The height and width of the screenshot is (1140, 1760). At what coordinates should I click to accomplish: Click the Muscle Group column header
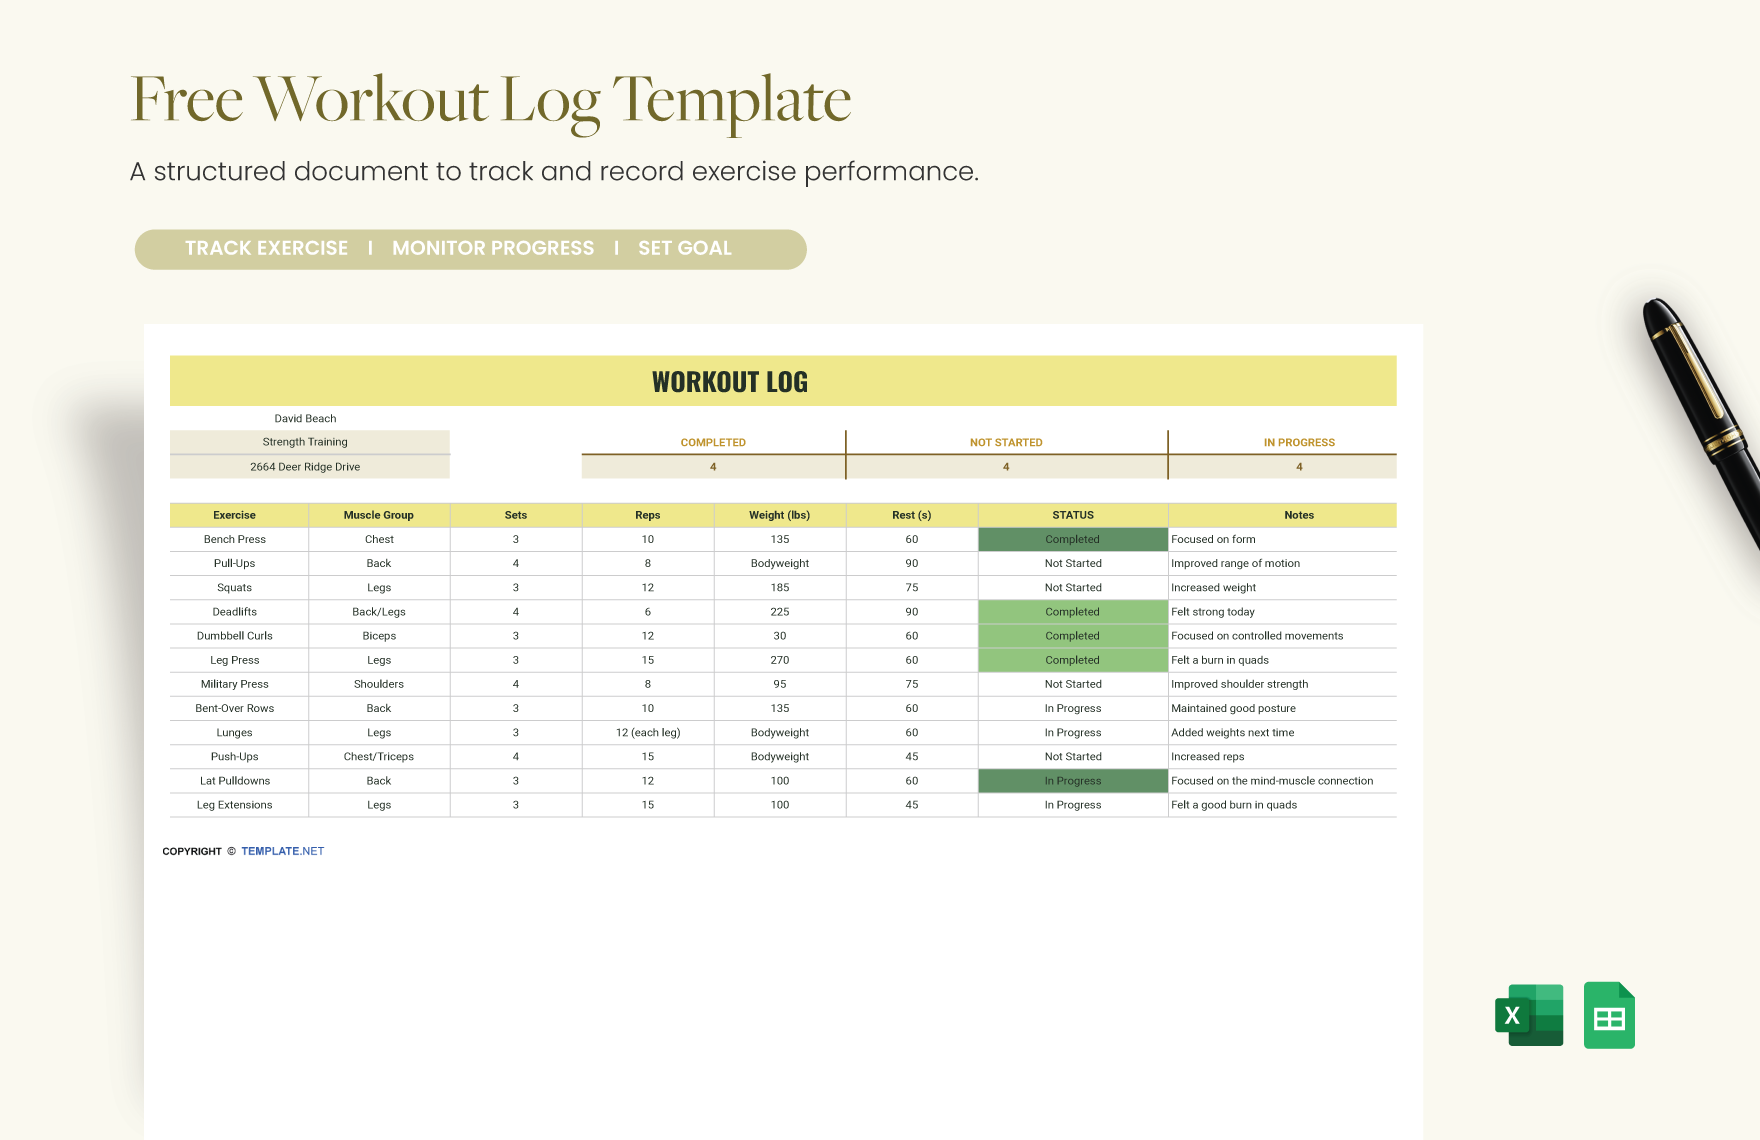tap(379, 514)
